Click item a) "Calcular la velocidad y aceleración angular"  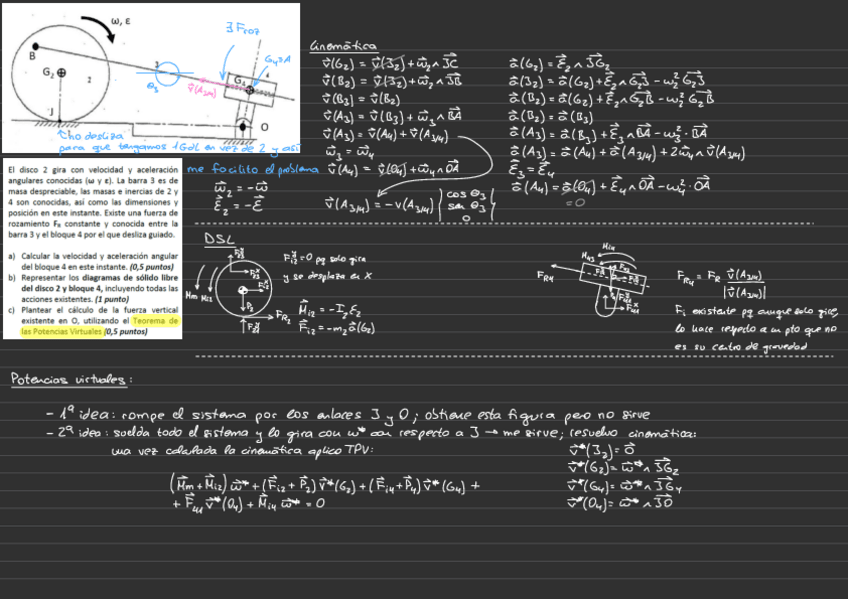(x=93, y=261)
